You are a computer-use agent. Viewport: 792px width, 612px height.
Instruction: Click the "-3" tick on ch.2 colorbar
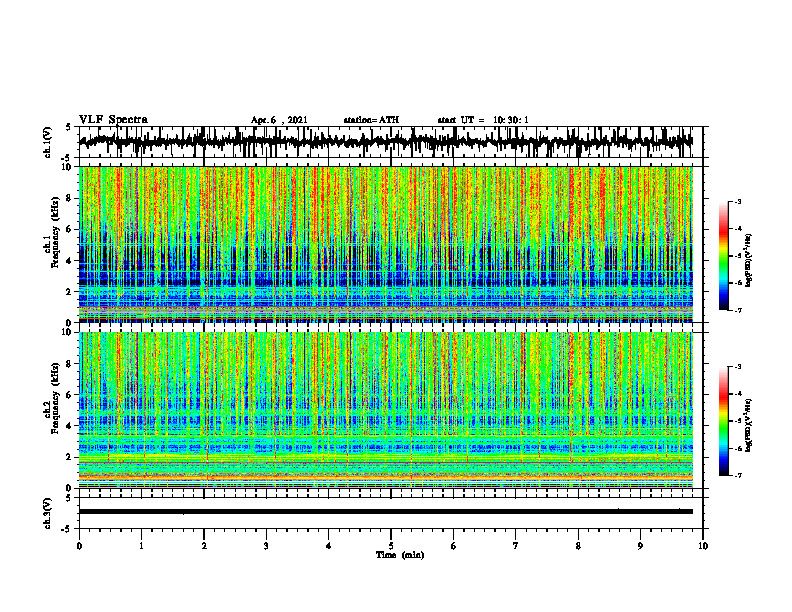point(738,367)
